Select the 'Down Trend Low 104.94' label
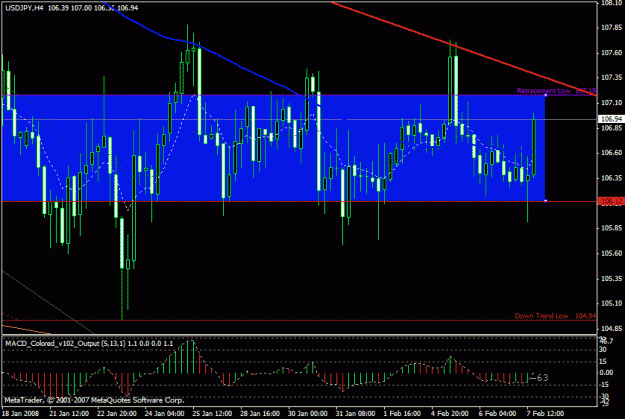625x419 pixels. pyautogui.click(x=555, y=316)
